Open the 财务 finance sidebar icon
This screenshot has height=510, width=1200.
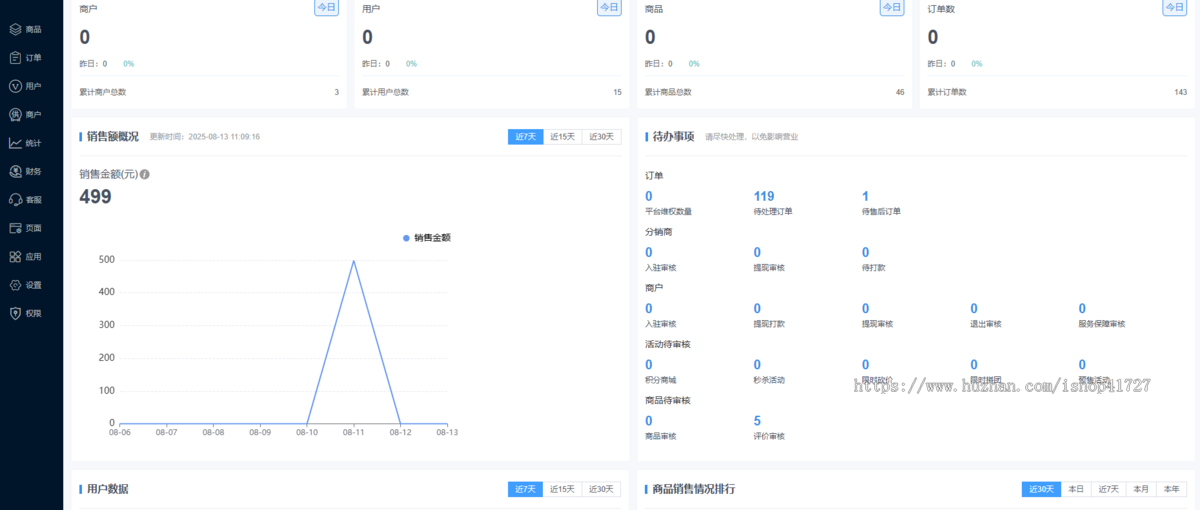coord(16,171)
